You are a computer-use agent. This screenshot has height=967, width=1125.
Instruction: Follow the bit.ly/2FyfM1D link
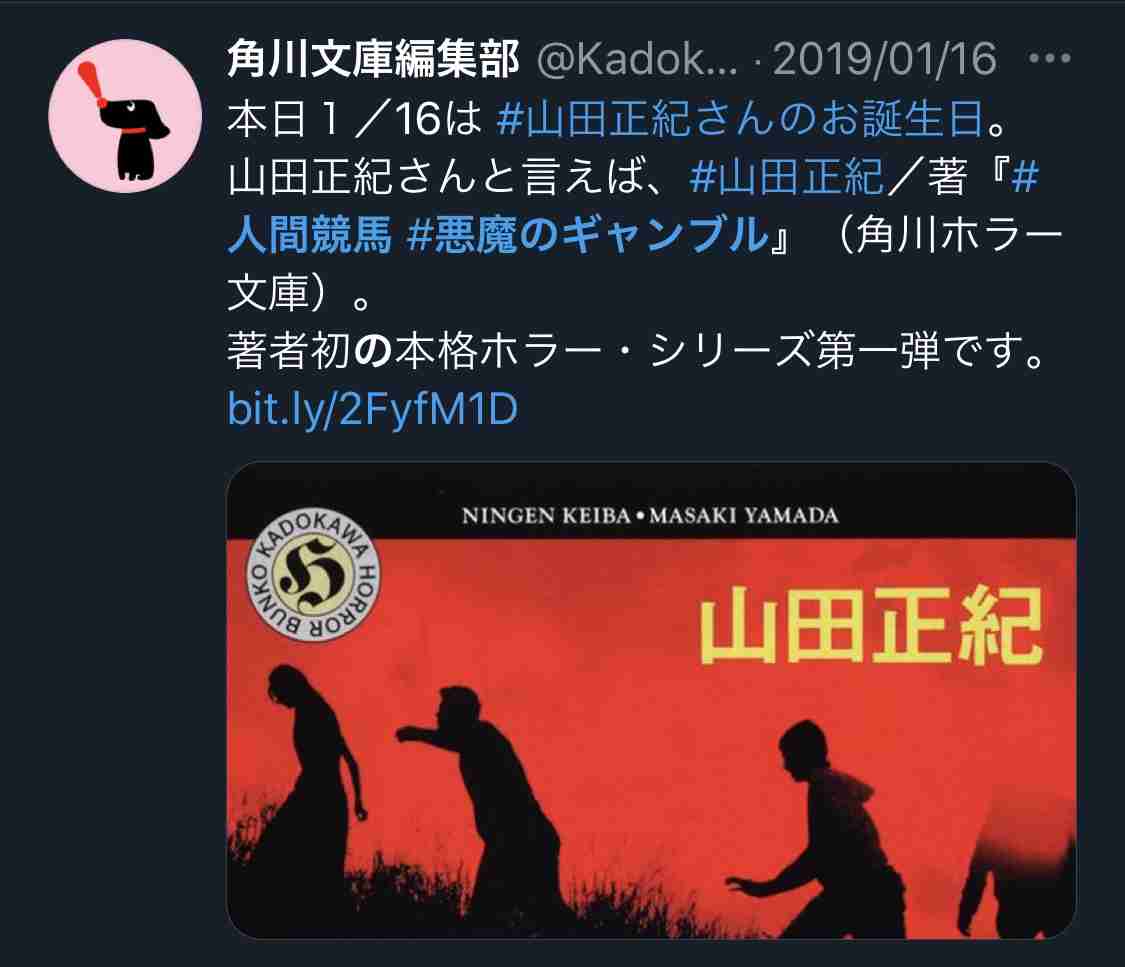372,409
